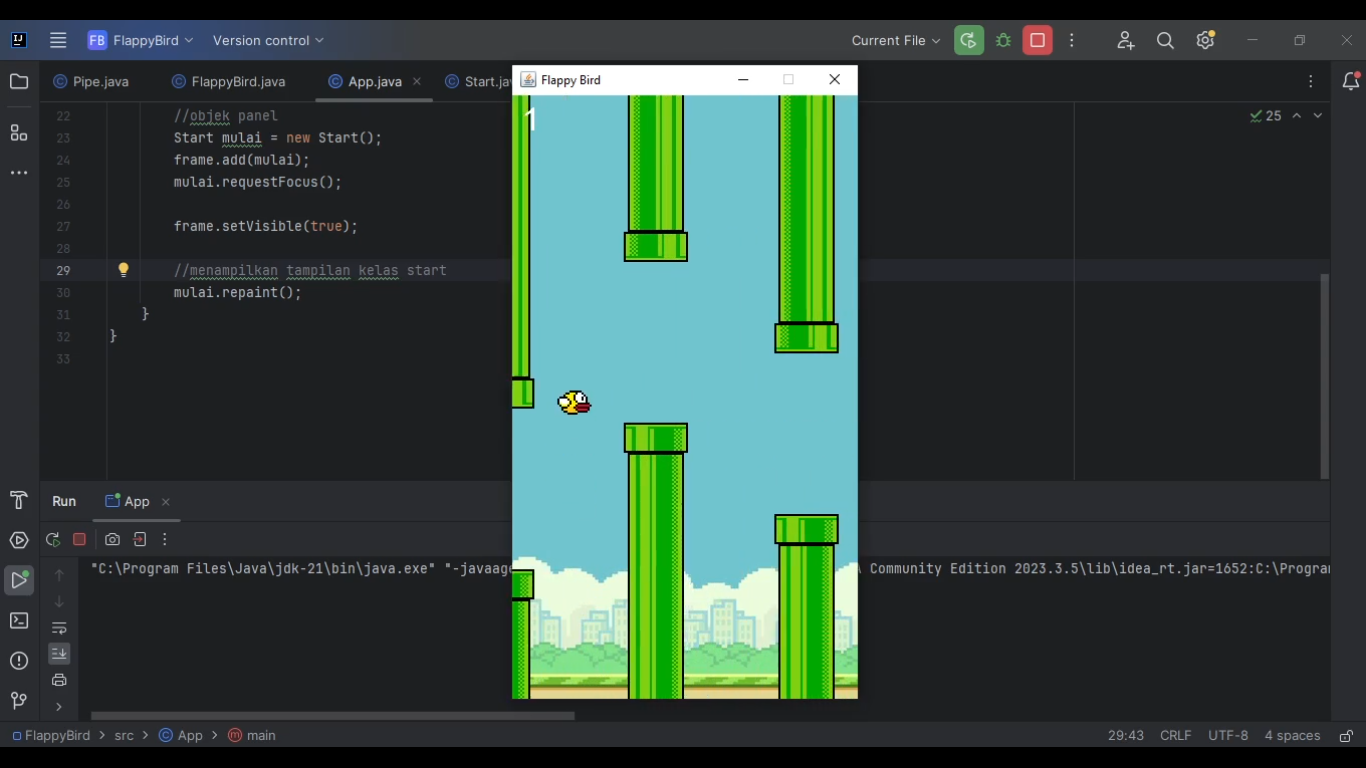Open the Build hammer tool window
Screen dimensions: 1366x768
tap(19, 501)
